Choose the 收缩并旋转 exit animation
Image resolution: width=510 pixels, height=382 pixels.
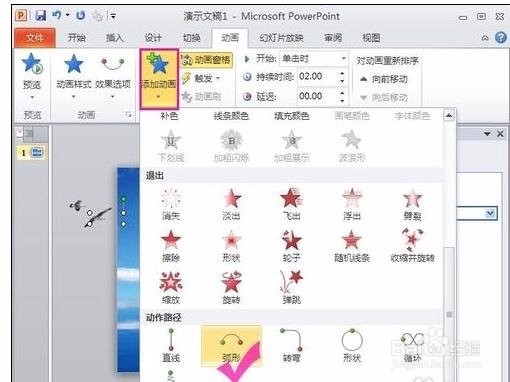pos(413,246)
